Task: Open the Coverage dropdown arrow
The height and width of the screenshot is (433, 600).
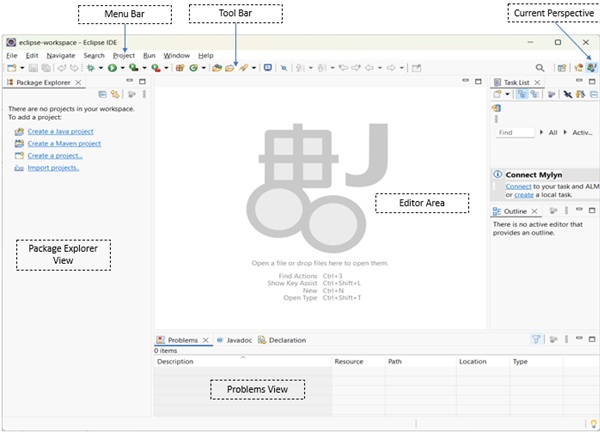Action: tap(144, 68)
